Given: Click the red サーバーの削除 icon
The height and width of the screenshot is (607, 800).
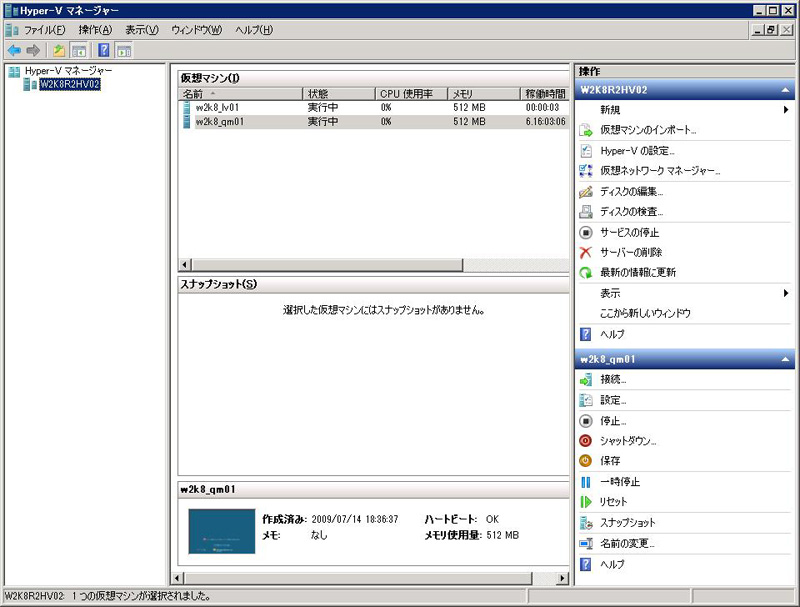Looking at the screenshot, I should pos(586,252).
